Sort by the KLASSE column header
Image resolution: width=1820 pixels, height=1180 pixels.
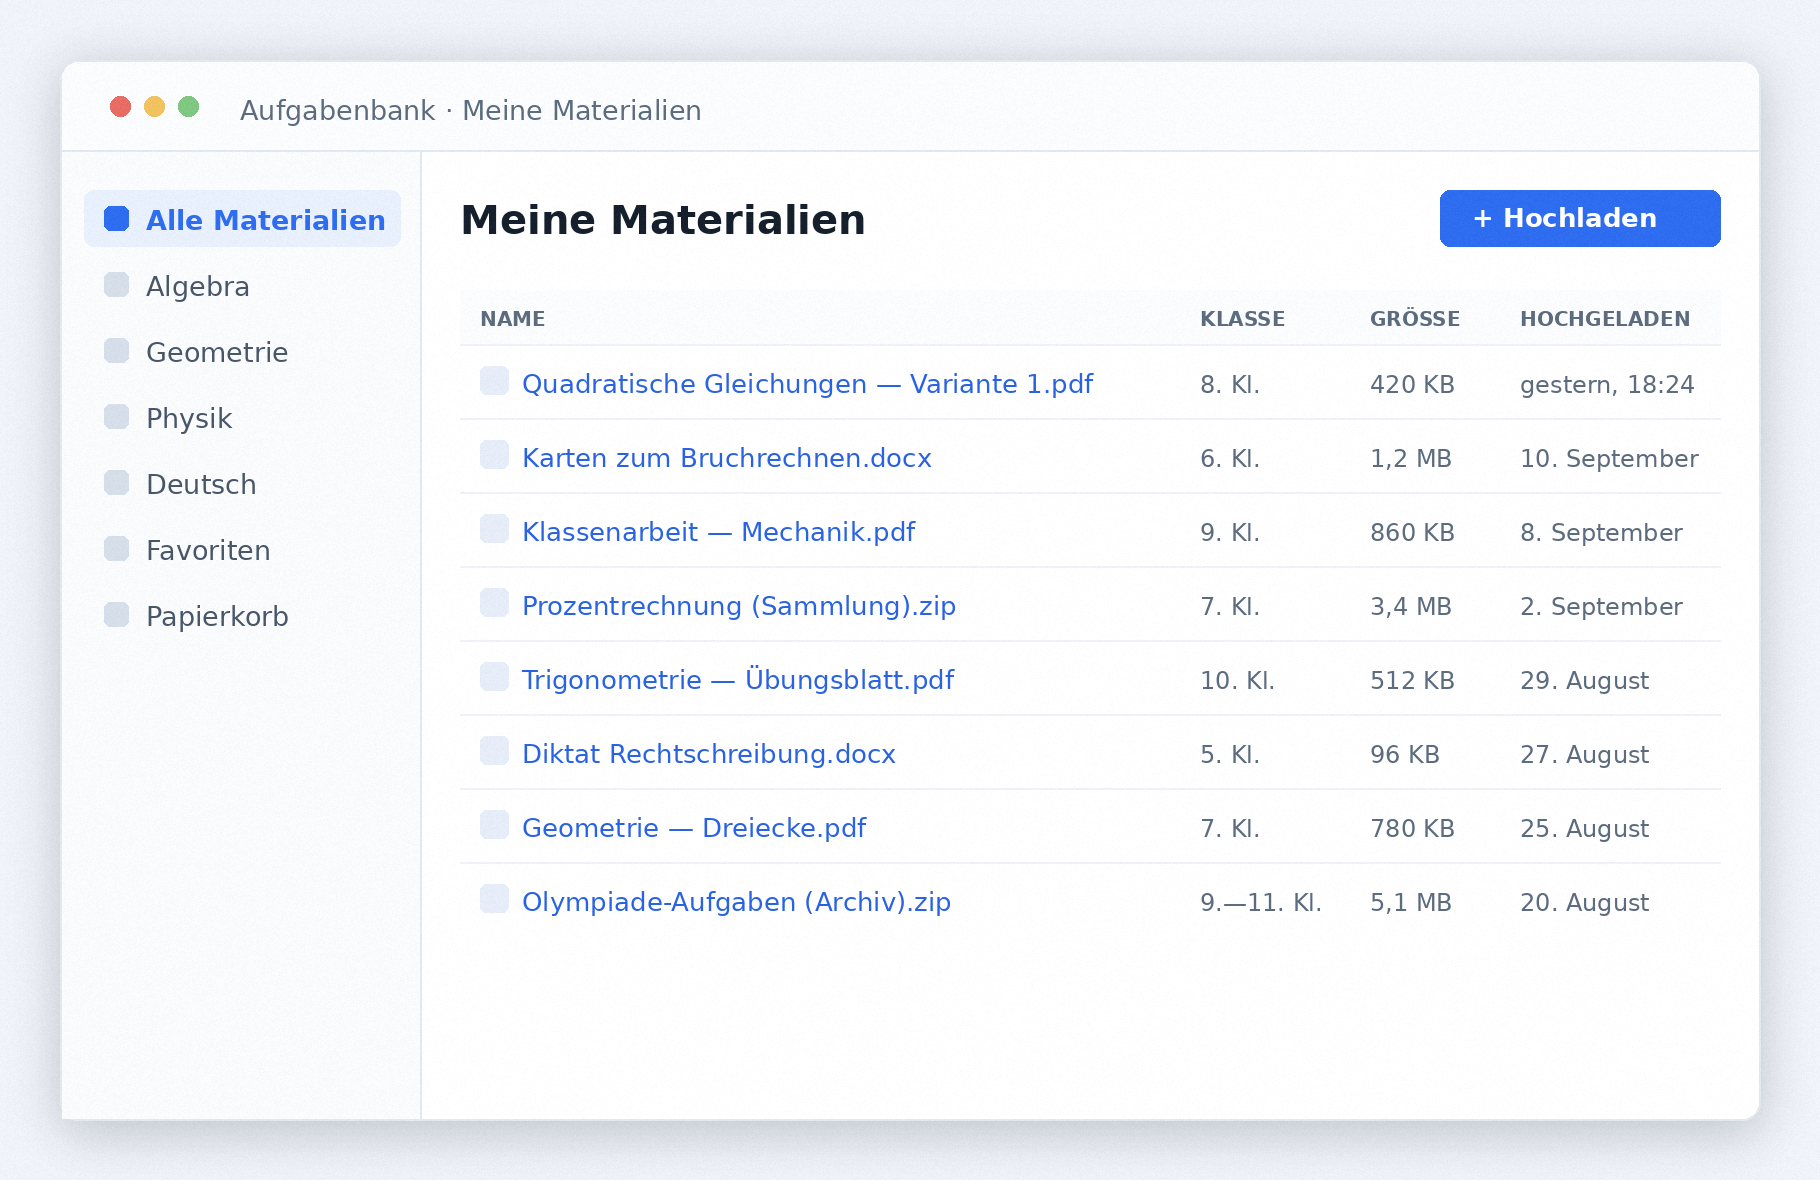click(1242, 318)
